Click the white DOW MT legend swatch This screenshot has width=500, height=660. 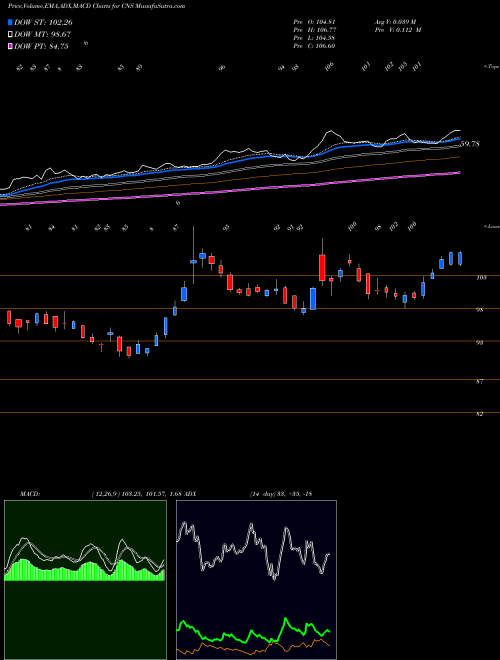[10, 35]
